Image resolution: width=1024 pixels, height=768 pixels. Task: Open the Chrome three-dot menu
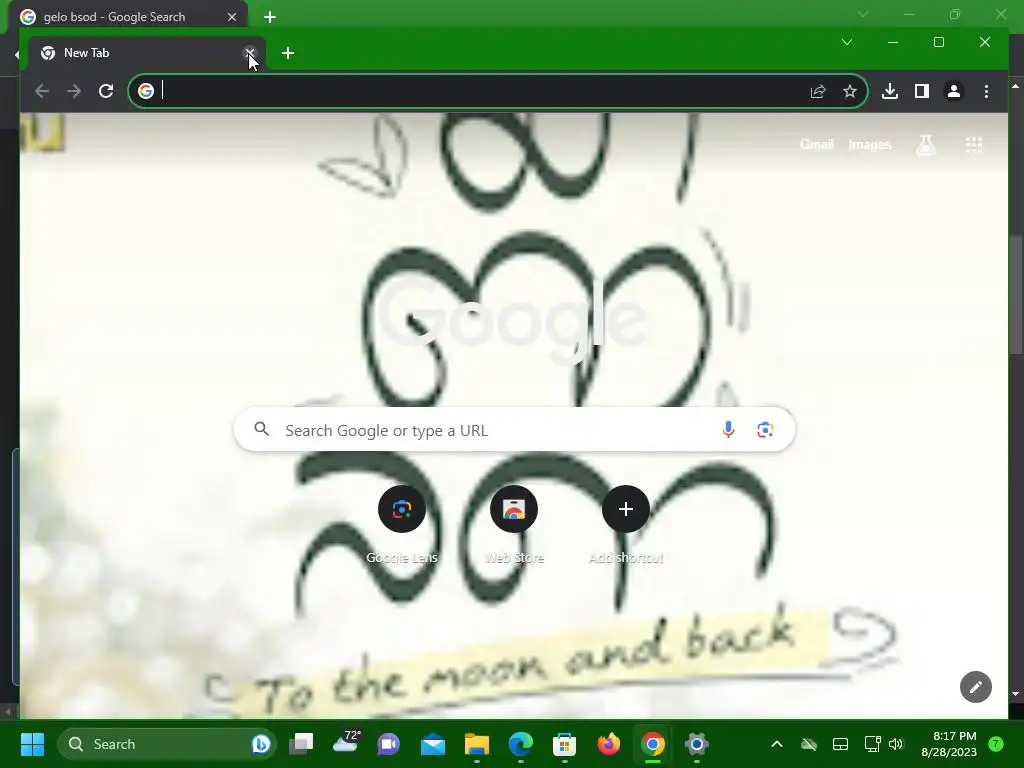click(986, 91)
